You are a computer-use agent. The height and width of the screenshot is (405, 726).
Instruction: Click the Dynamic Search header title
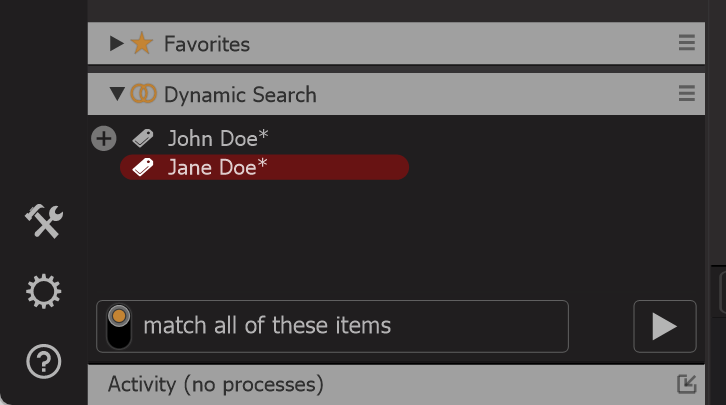[x=240, y=94]
